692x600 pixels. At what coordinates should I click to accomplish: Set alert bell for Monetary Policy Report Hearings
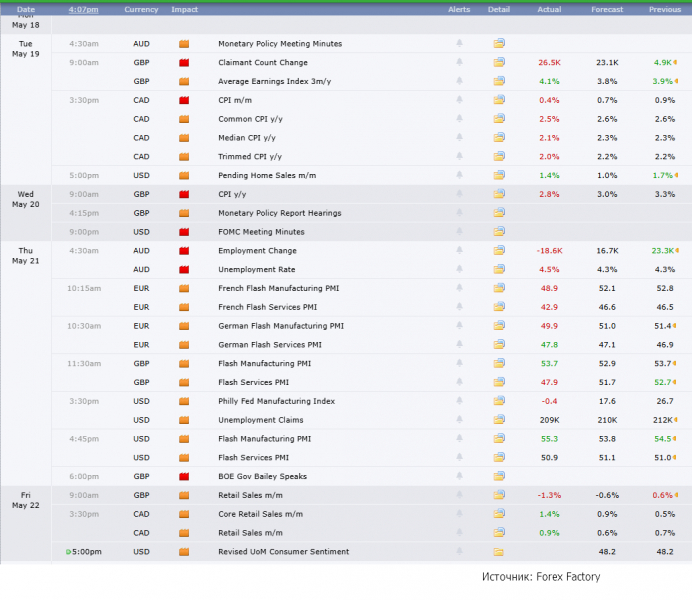tap(459, 213)
